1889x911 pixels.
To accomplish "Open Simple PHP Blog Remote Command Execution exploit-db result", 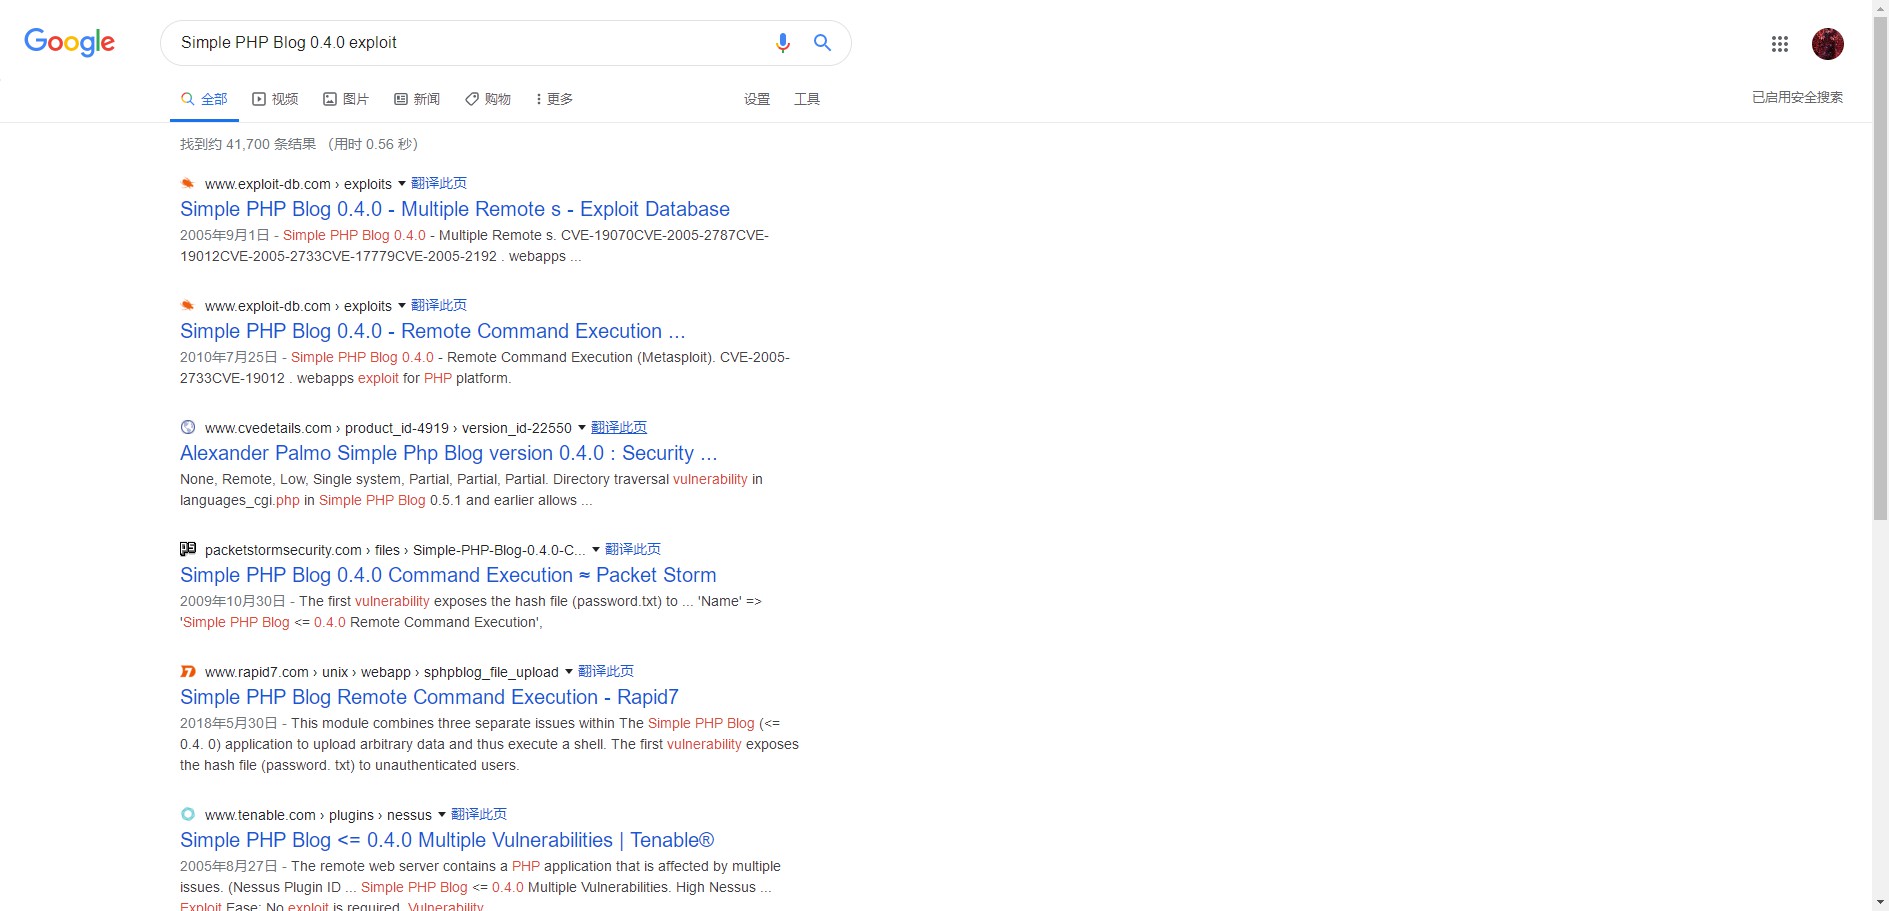I will pos(433,331).
